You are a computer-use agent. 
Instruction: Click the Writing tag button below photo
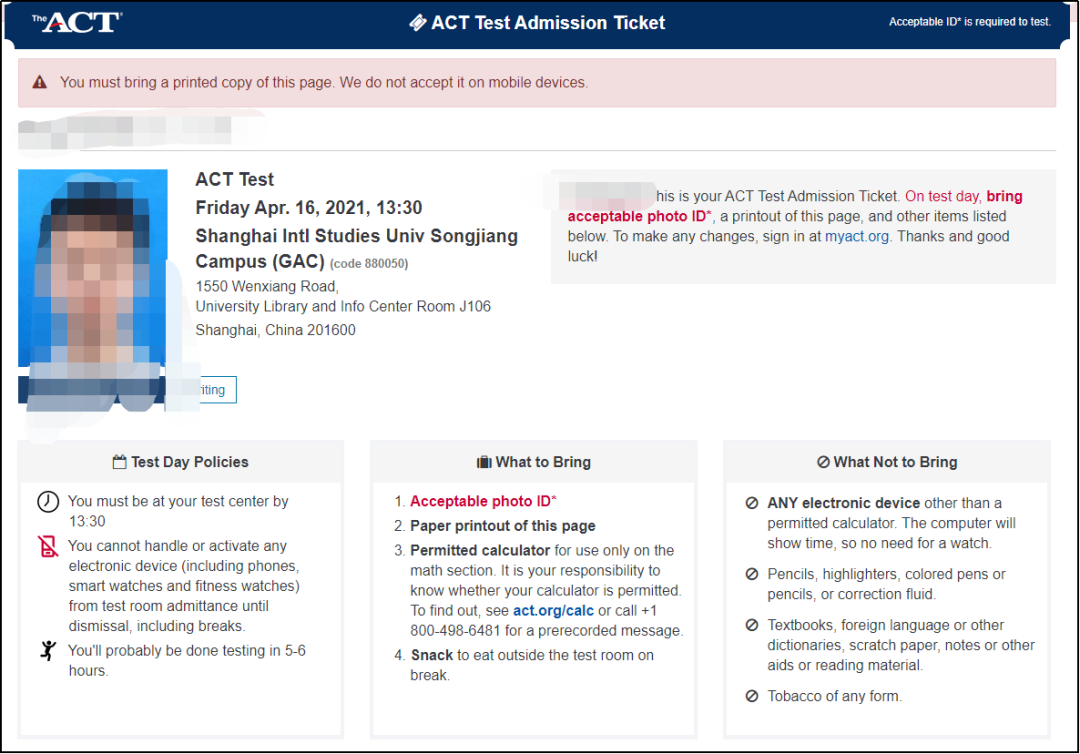(x=212, y=390)
